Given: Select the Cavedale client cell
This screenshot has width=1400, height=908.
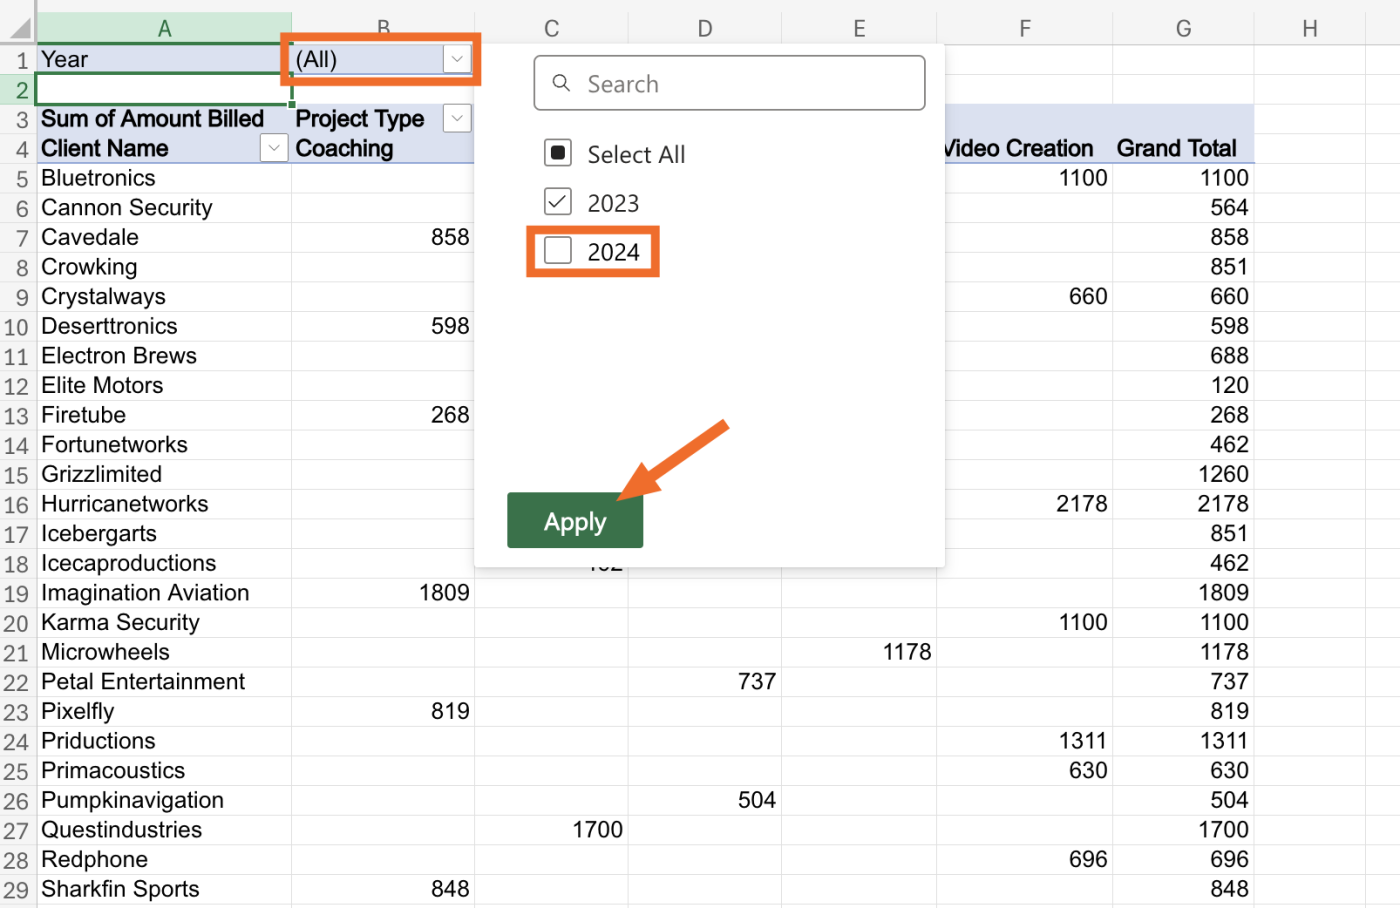Looking at the screenshot, I should 164,237.
